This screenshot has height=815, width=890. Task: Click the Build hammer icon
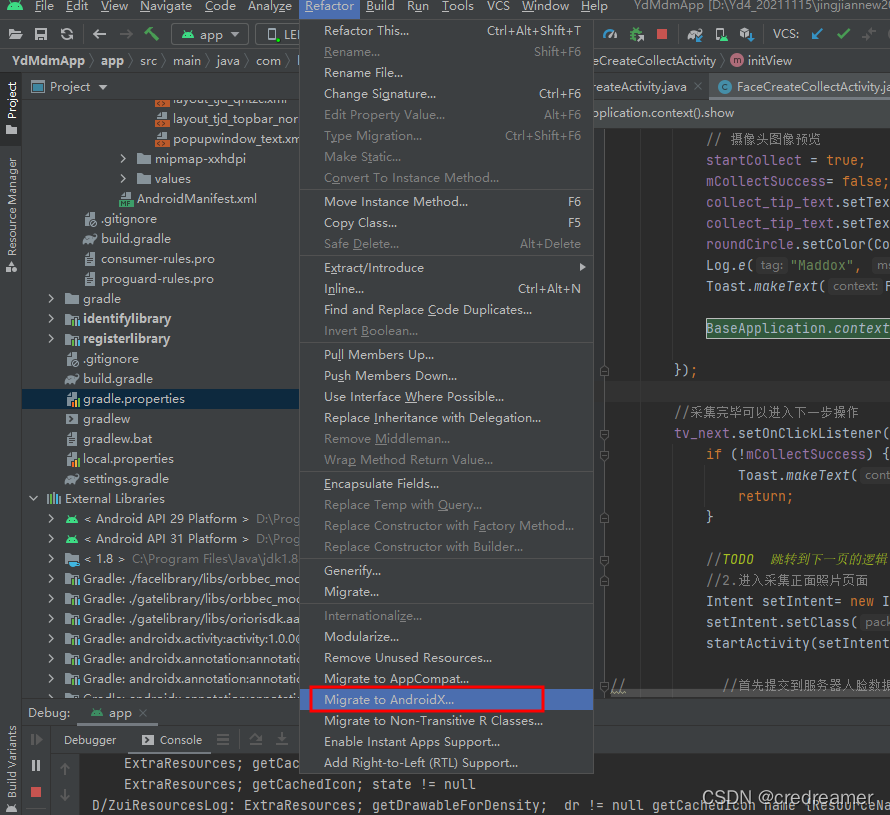coord(152,33)
